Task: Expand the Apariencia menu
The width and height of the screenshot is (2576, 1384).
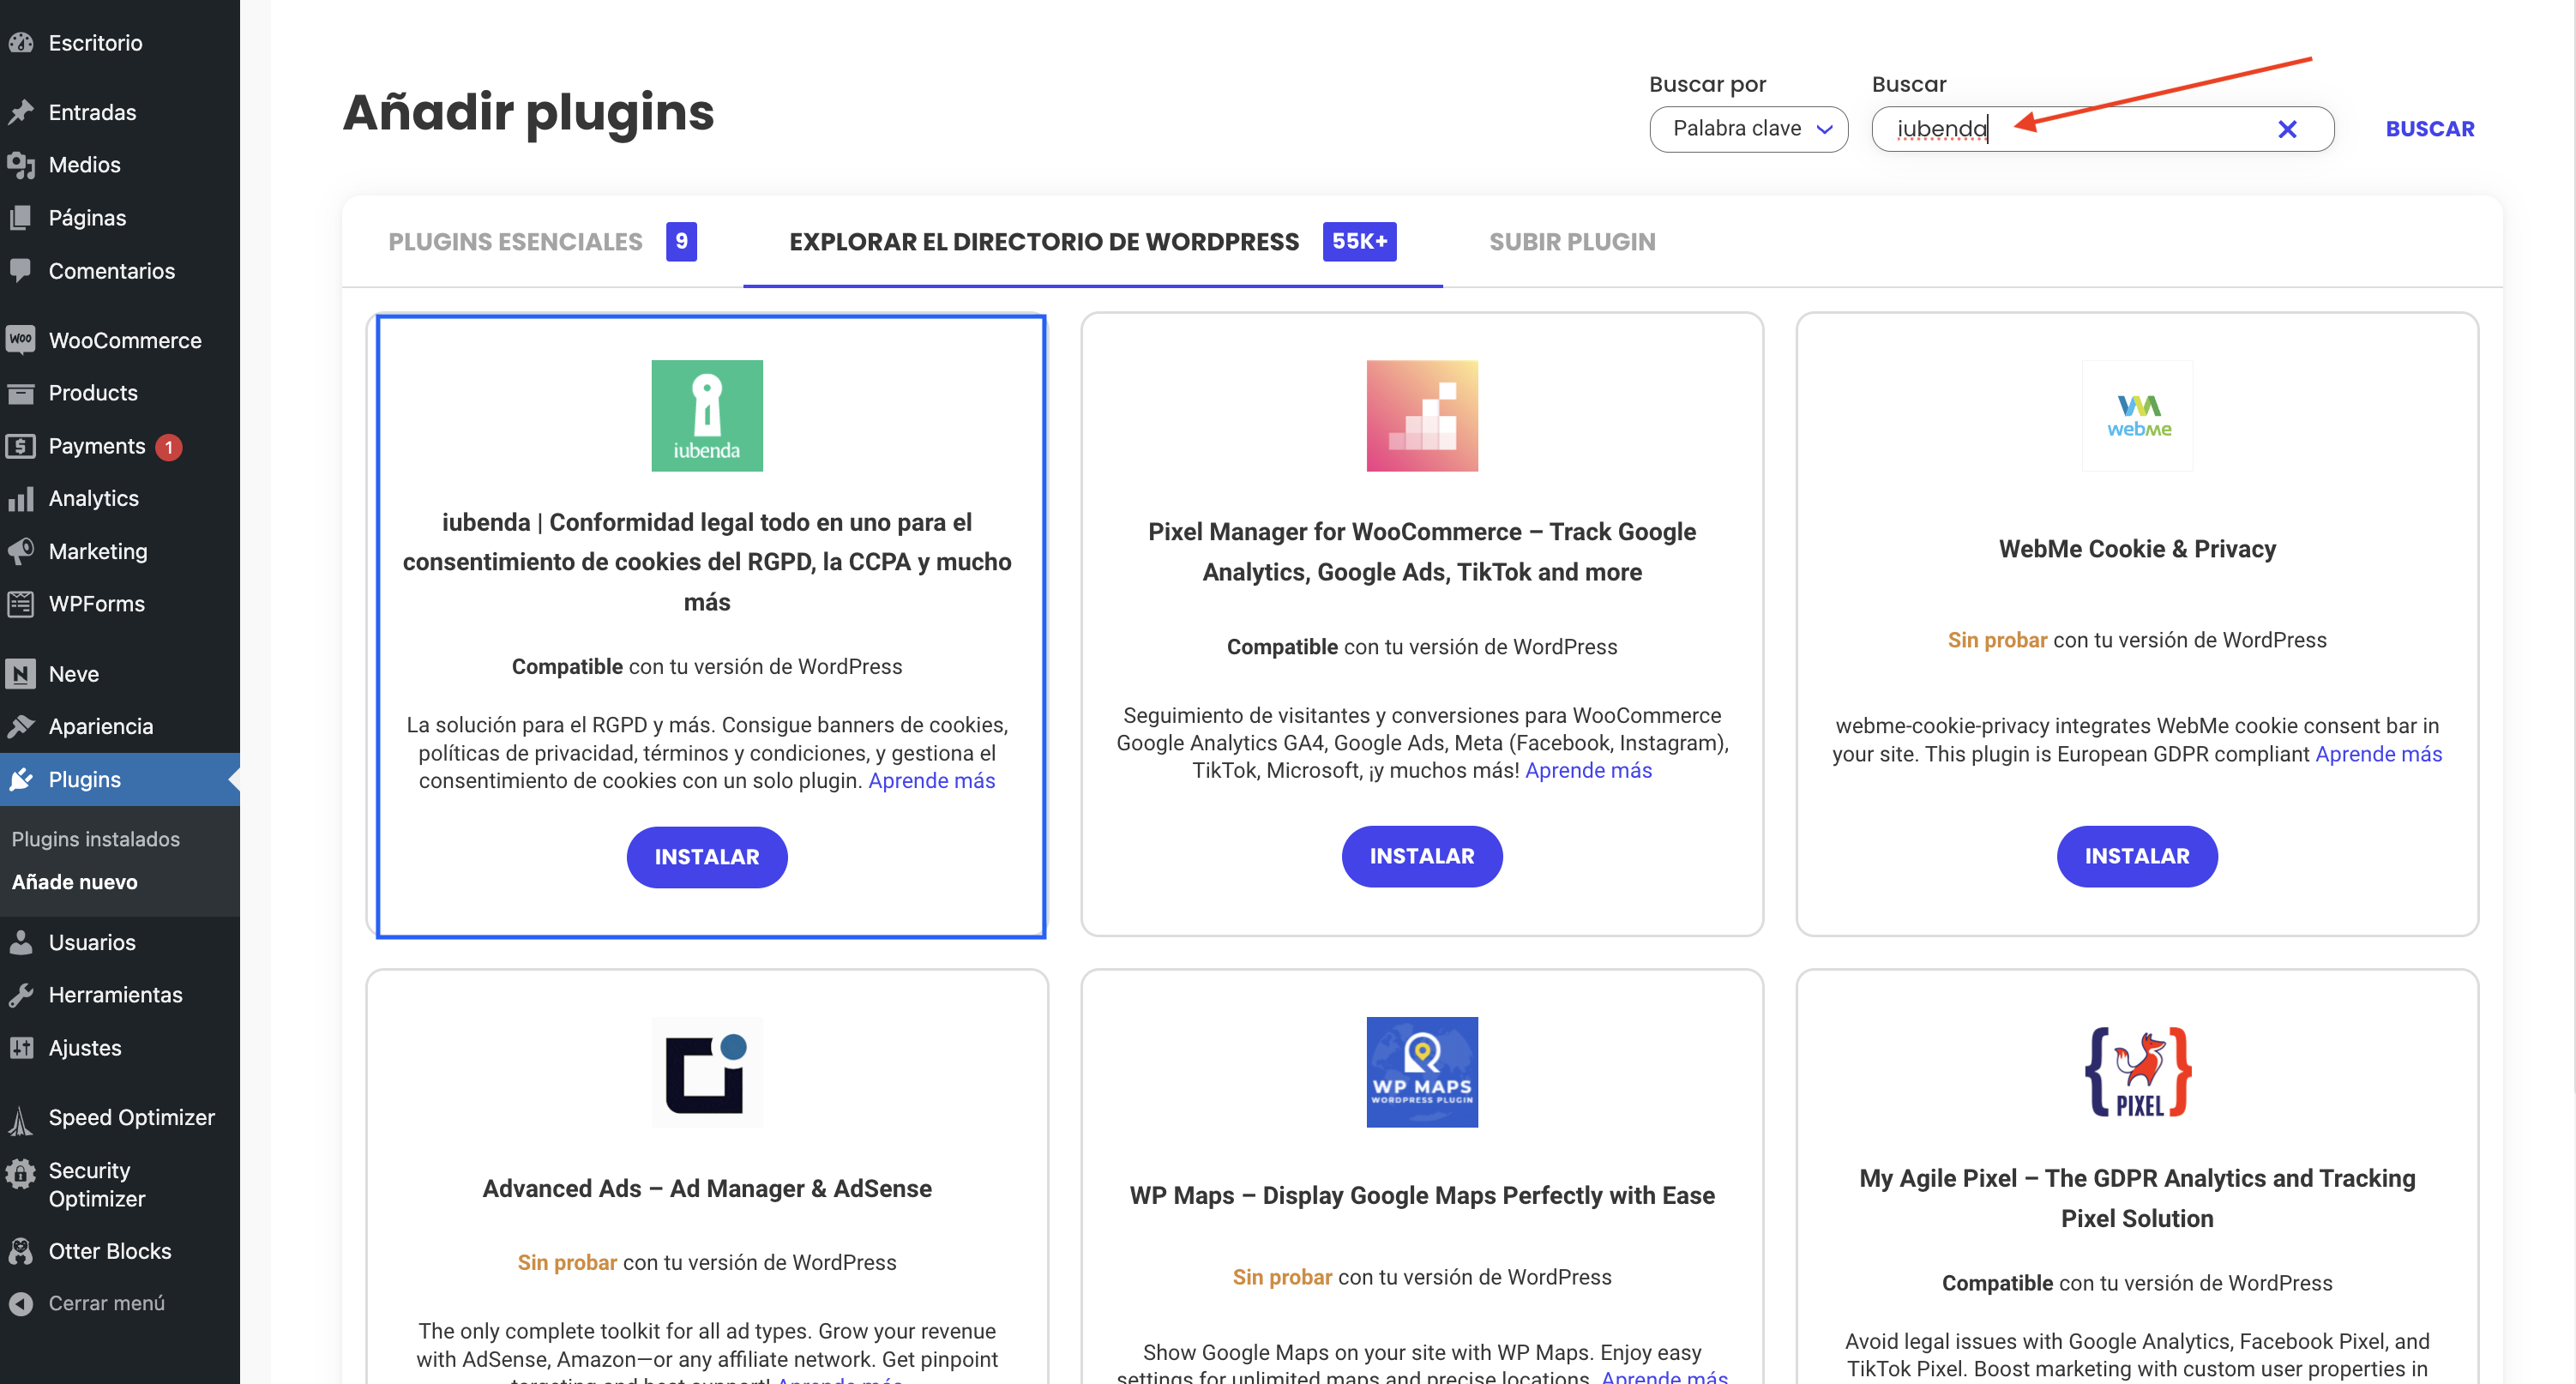Action: coord(101,726)
